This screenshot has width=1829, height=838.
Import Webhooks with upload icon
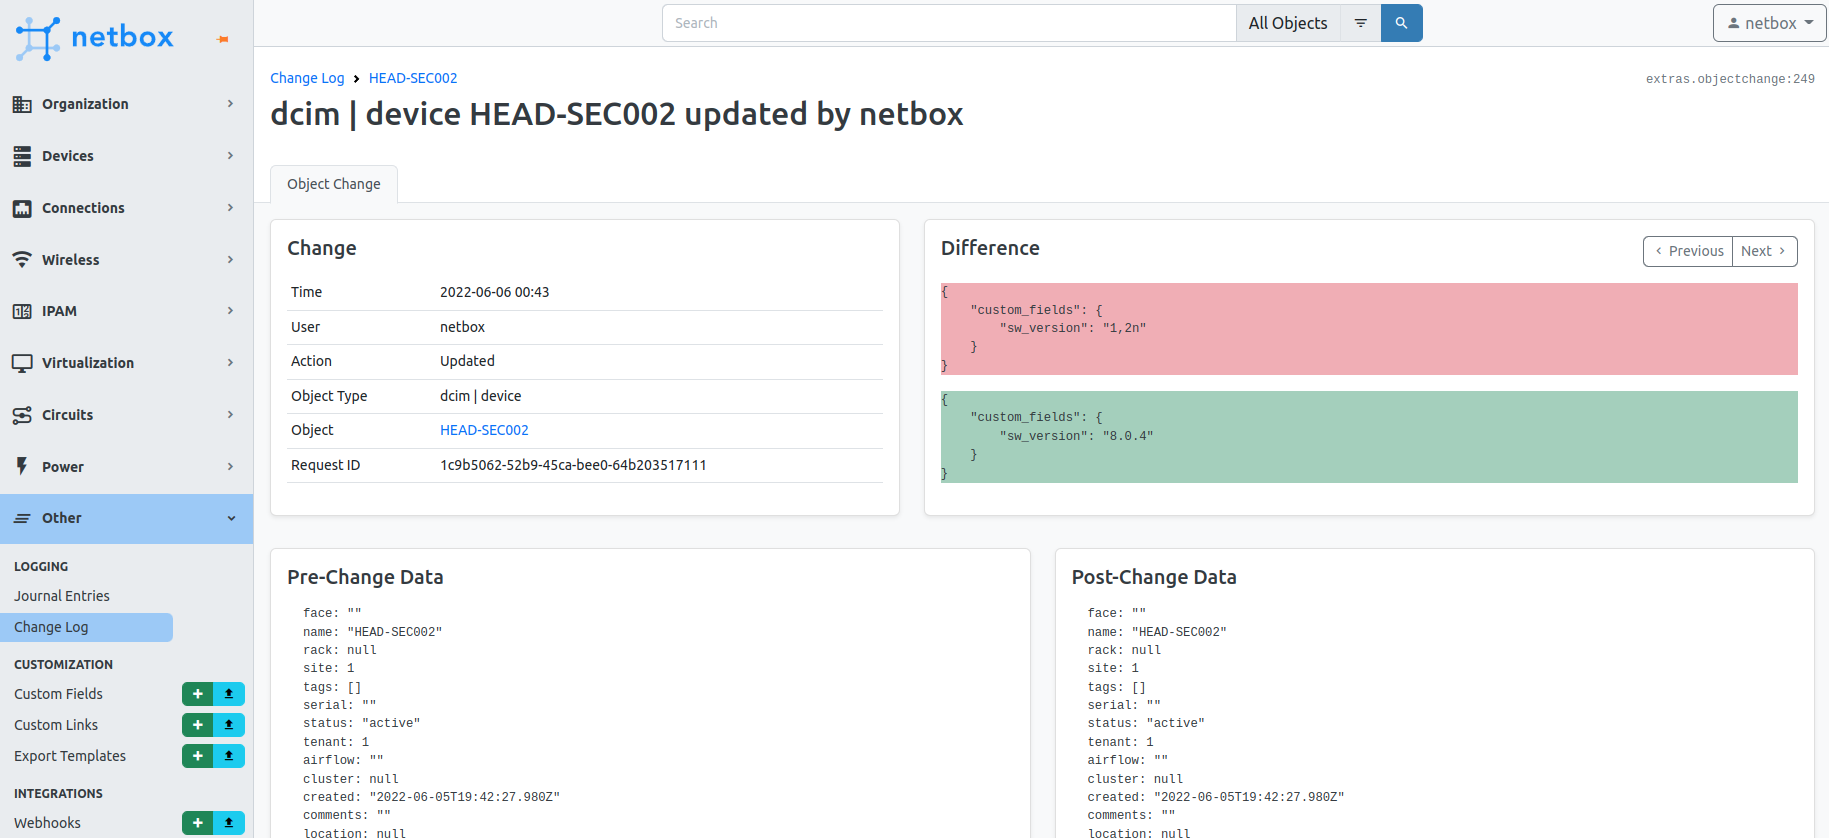point(229,823)
